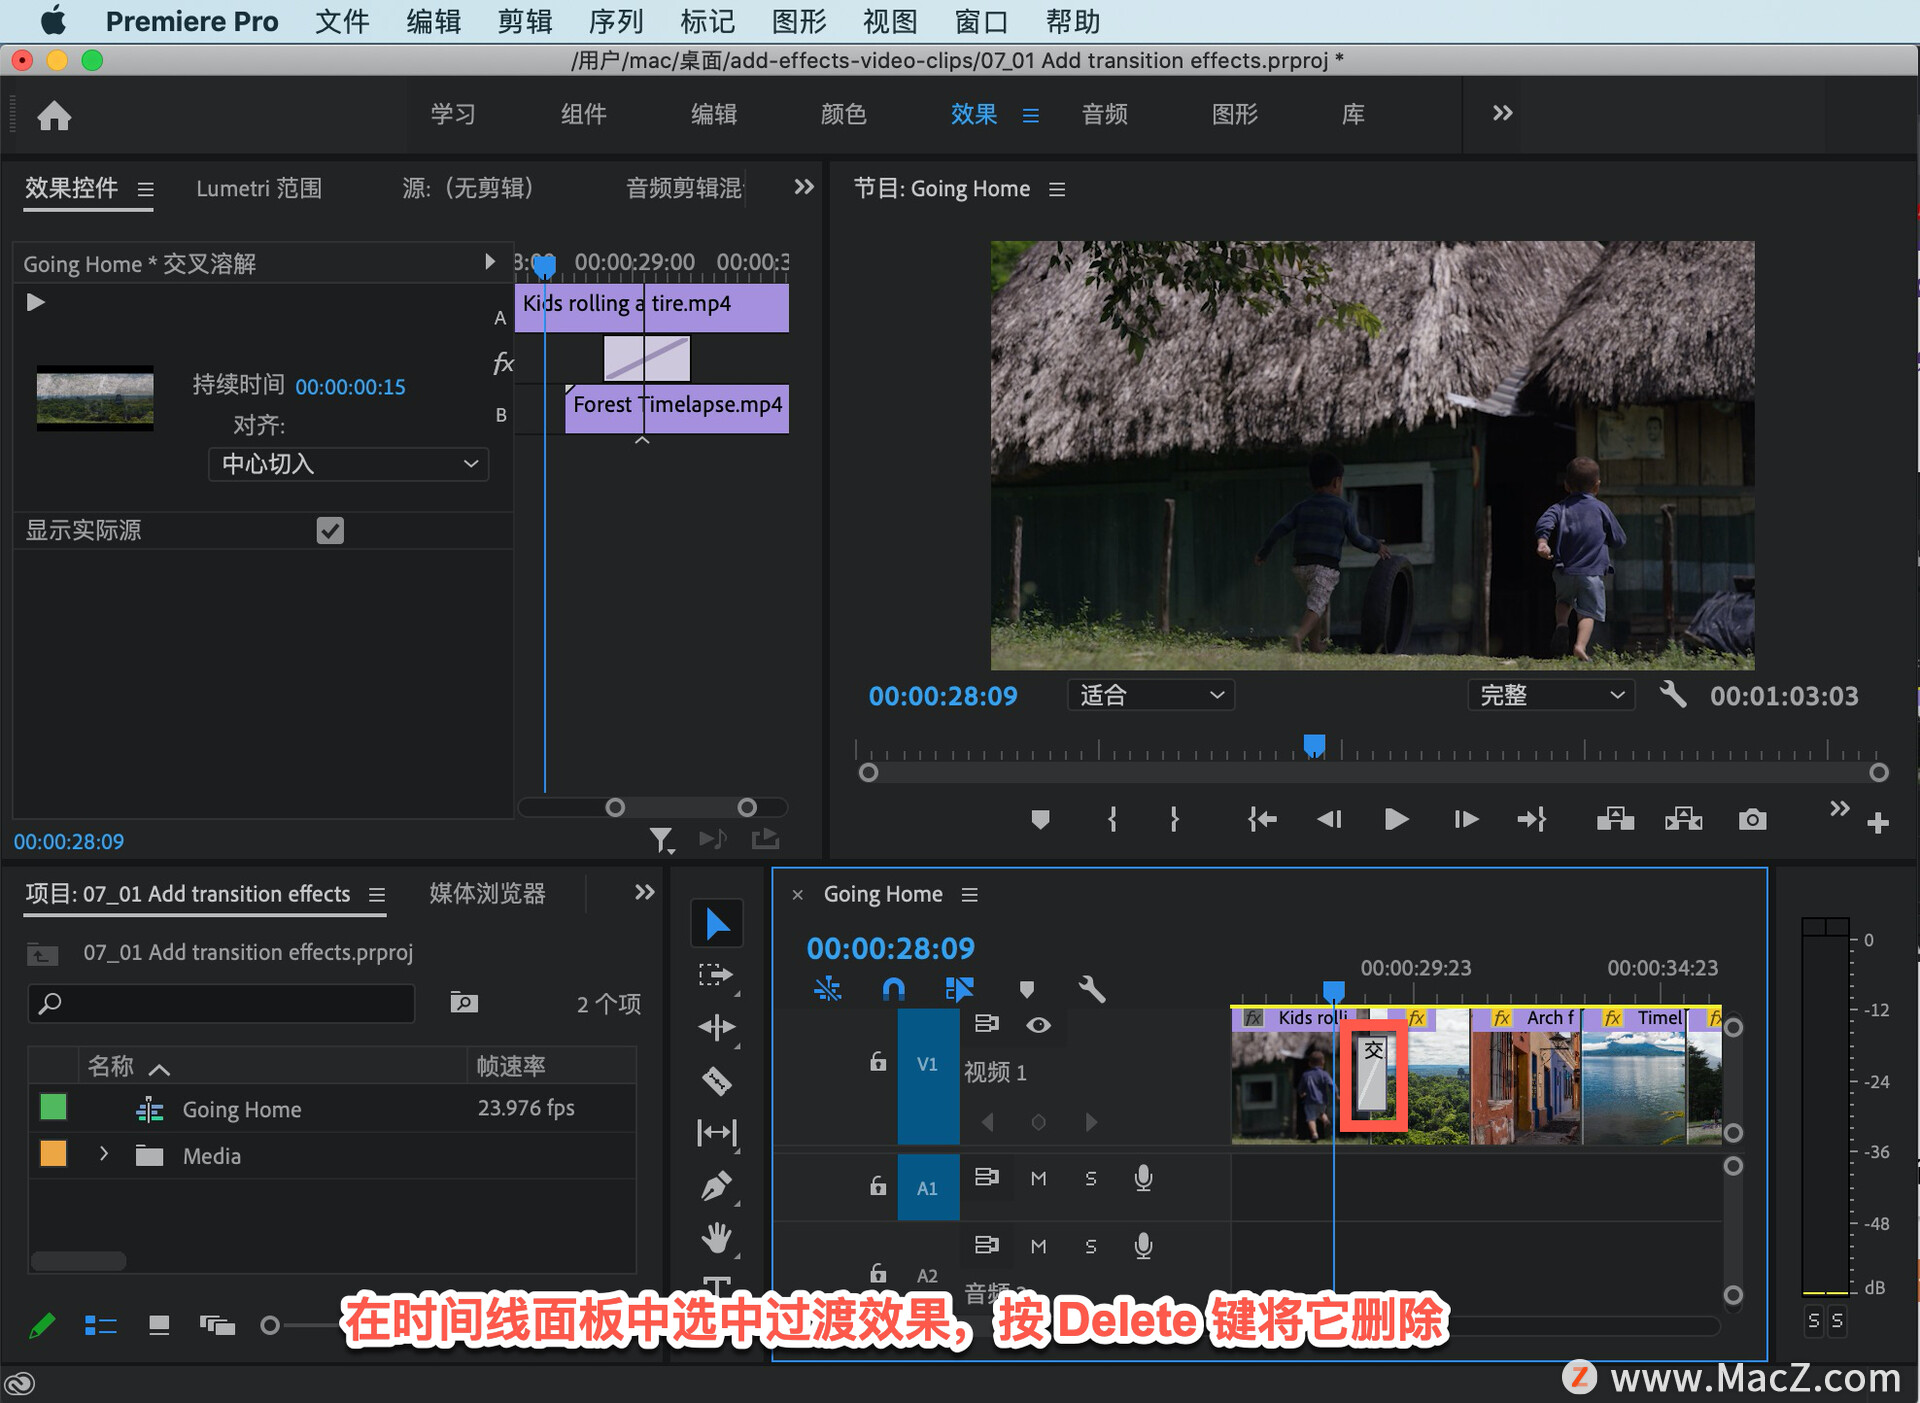Select the Going Home sequence item
The width and height of the screenshot is (1920, 1403).
click(241, 1109)
